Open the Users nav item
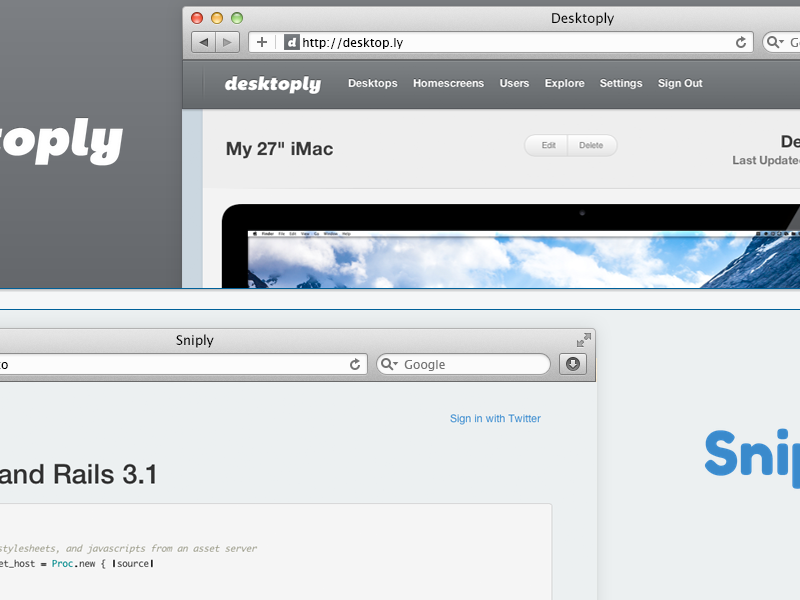 (514, 83)
